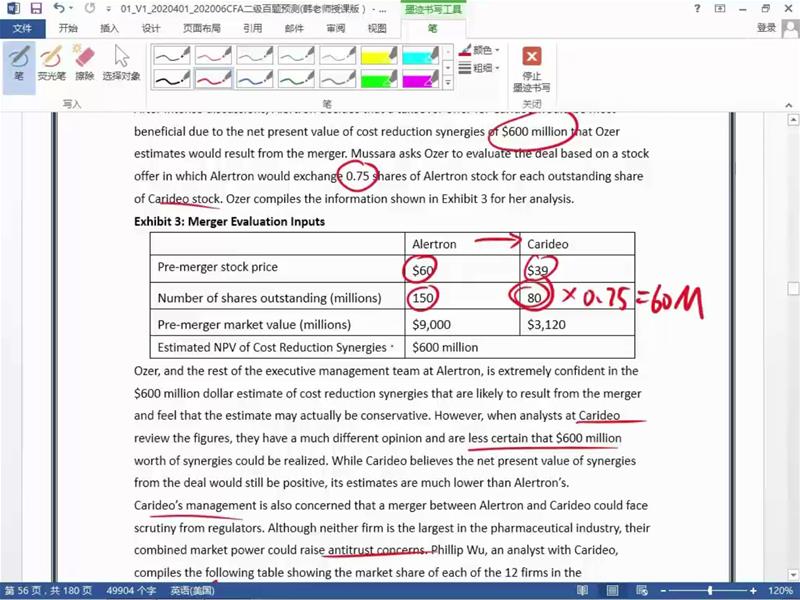Click the vertical scrollbar thumb
The width and height of the screenshot is (800, 600).
[x=793, y=289]
